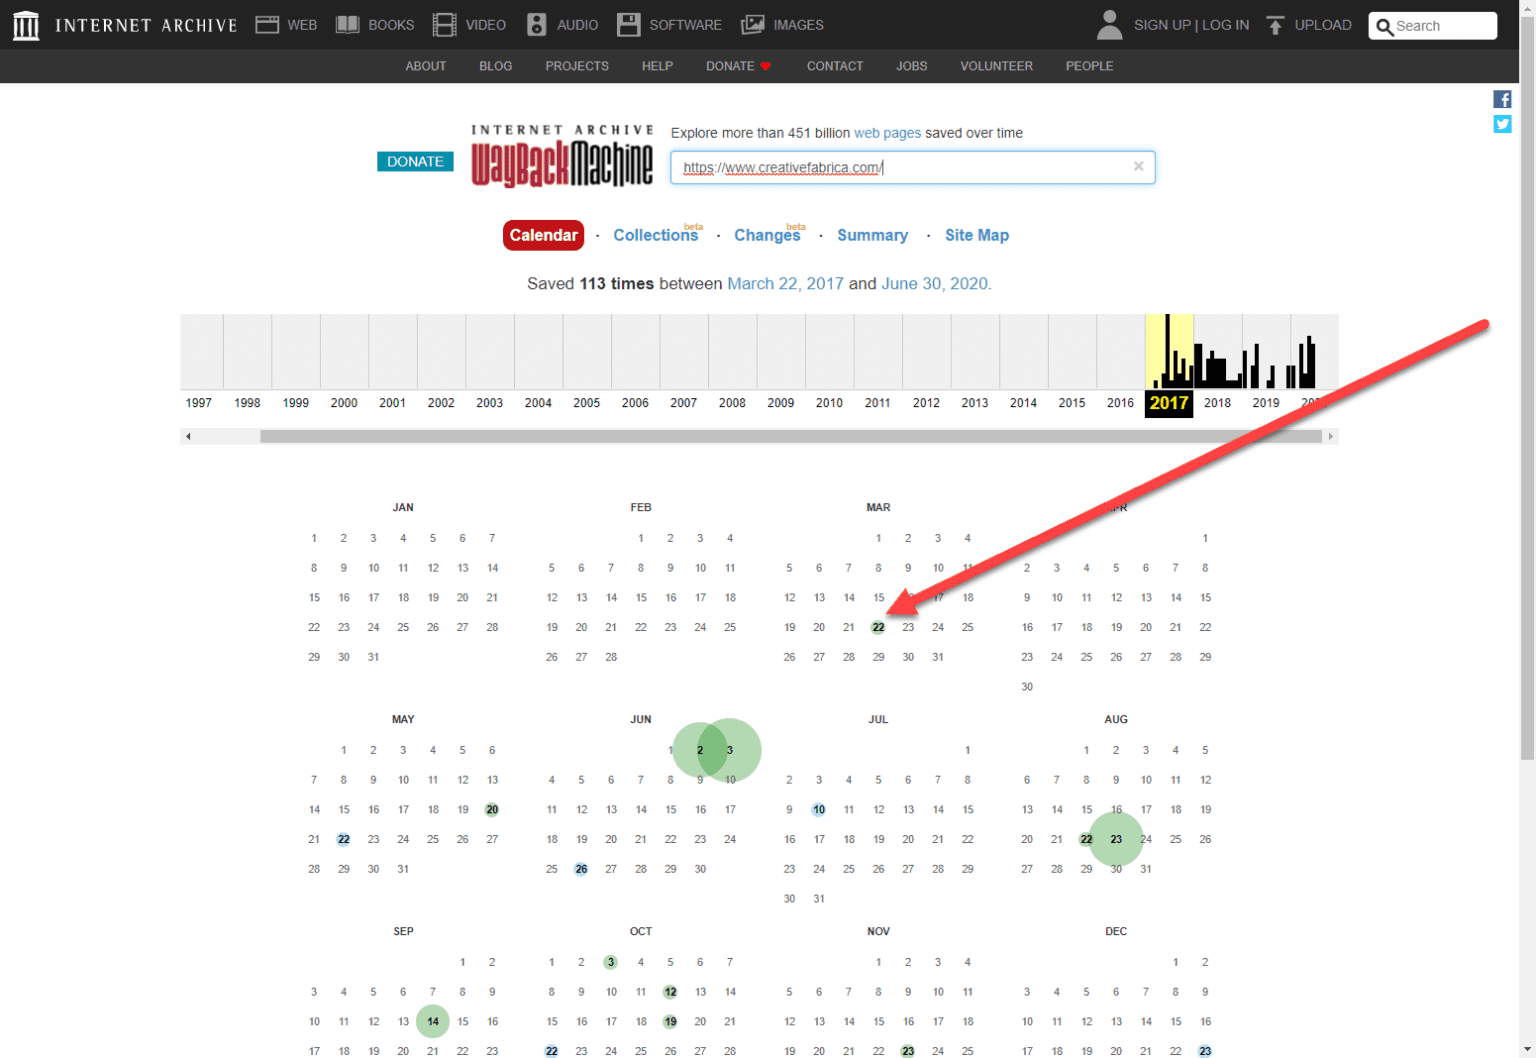Follow the 'web pages' link
The width and height of the screenshot is (1536, 1058).
[887, 133]
